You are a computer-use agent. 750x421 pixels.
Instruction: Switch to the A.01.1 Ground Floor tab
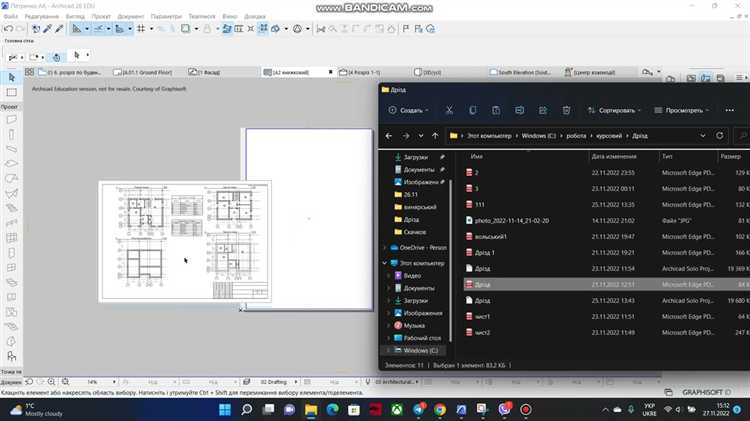pos(143,72)
